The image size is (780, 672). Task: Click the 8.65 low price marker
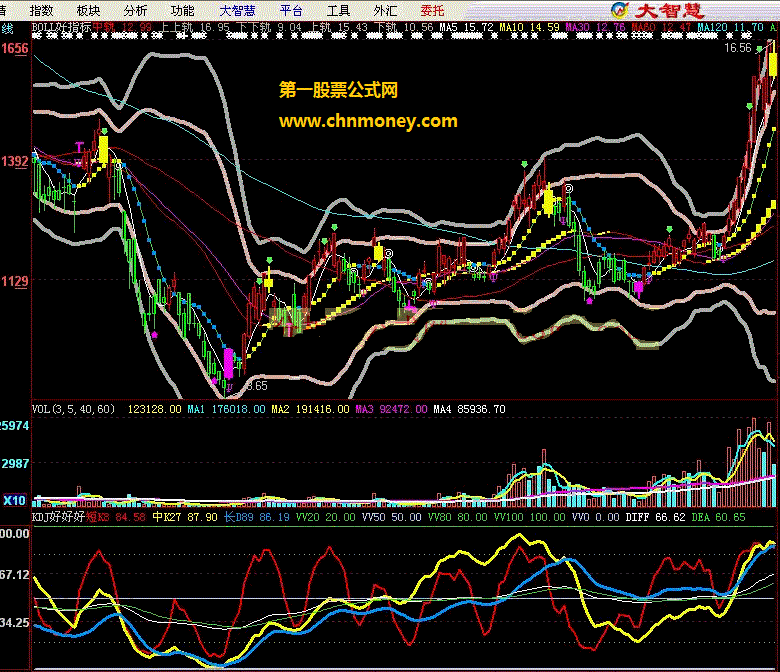click(257, 385)
